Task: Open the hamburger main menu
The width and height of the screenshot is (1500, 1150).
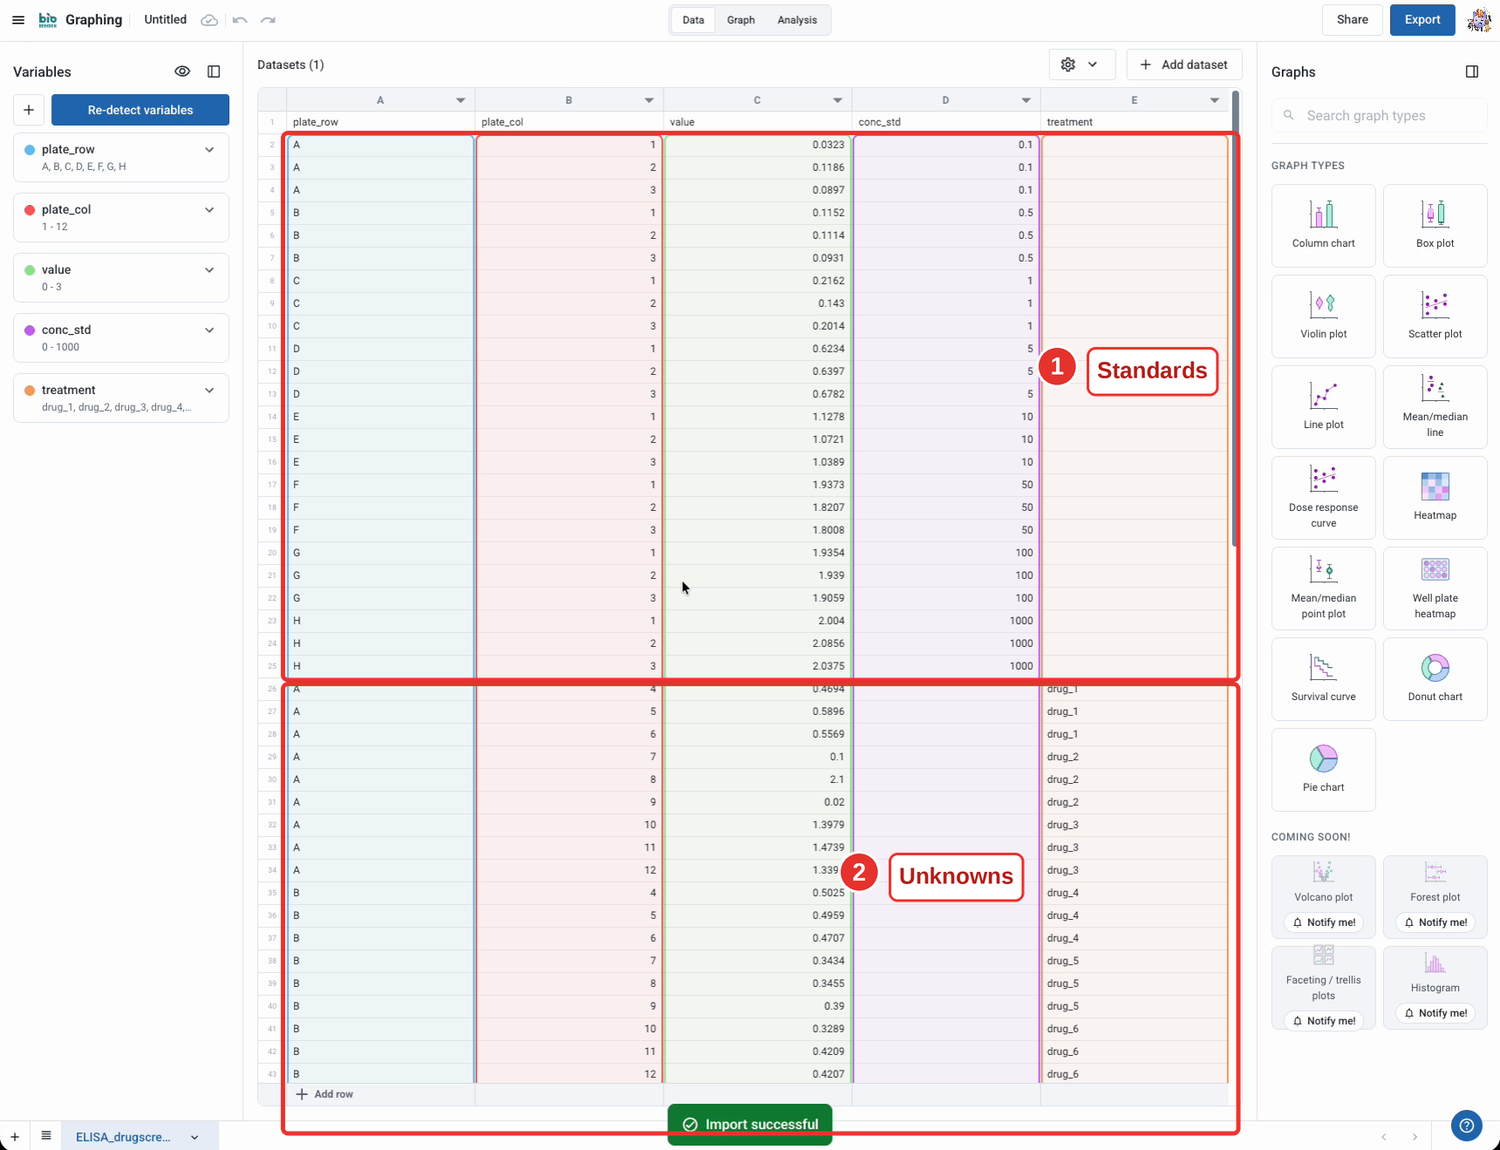Action: [x=18, y=20]
